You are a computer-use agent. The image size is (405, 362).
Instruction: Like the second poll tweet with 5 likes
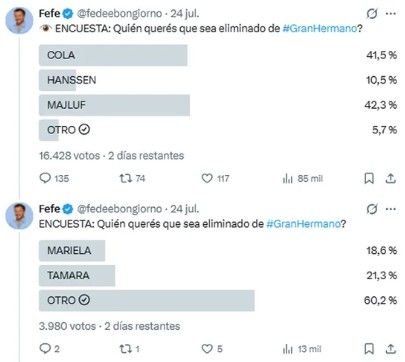pos(207,349)
